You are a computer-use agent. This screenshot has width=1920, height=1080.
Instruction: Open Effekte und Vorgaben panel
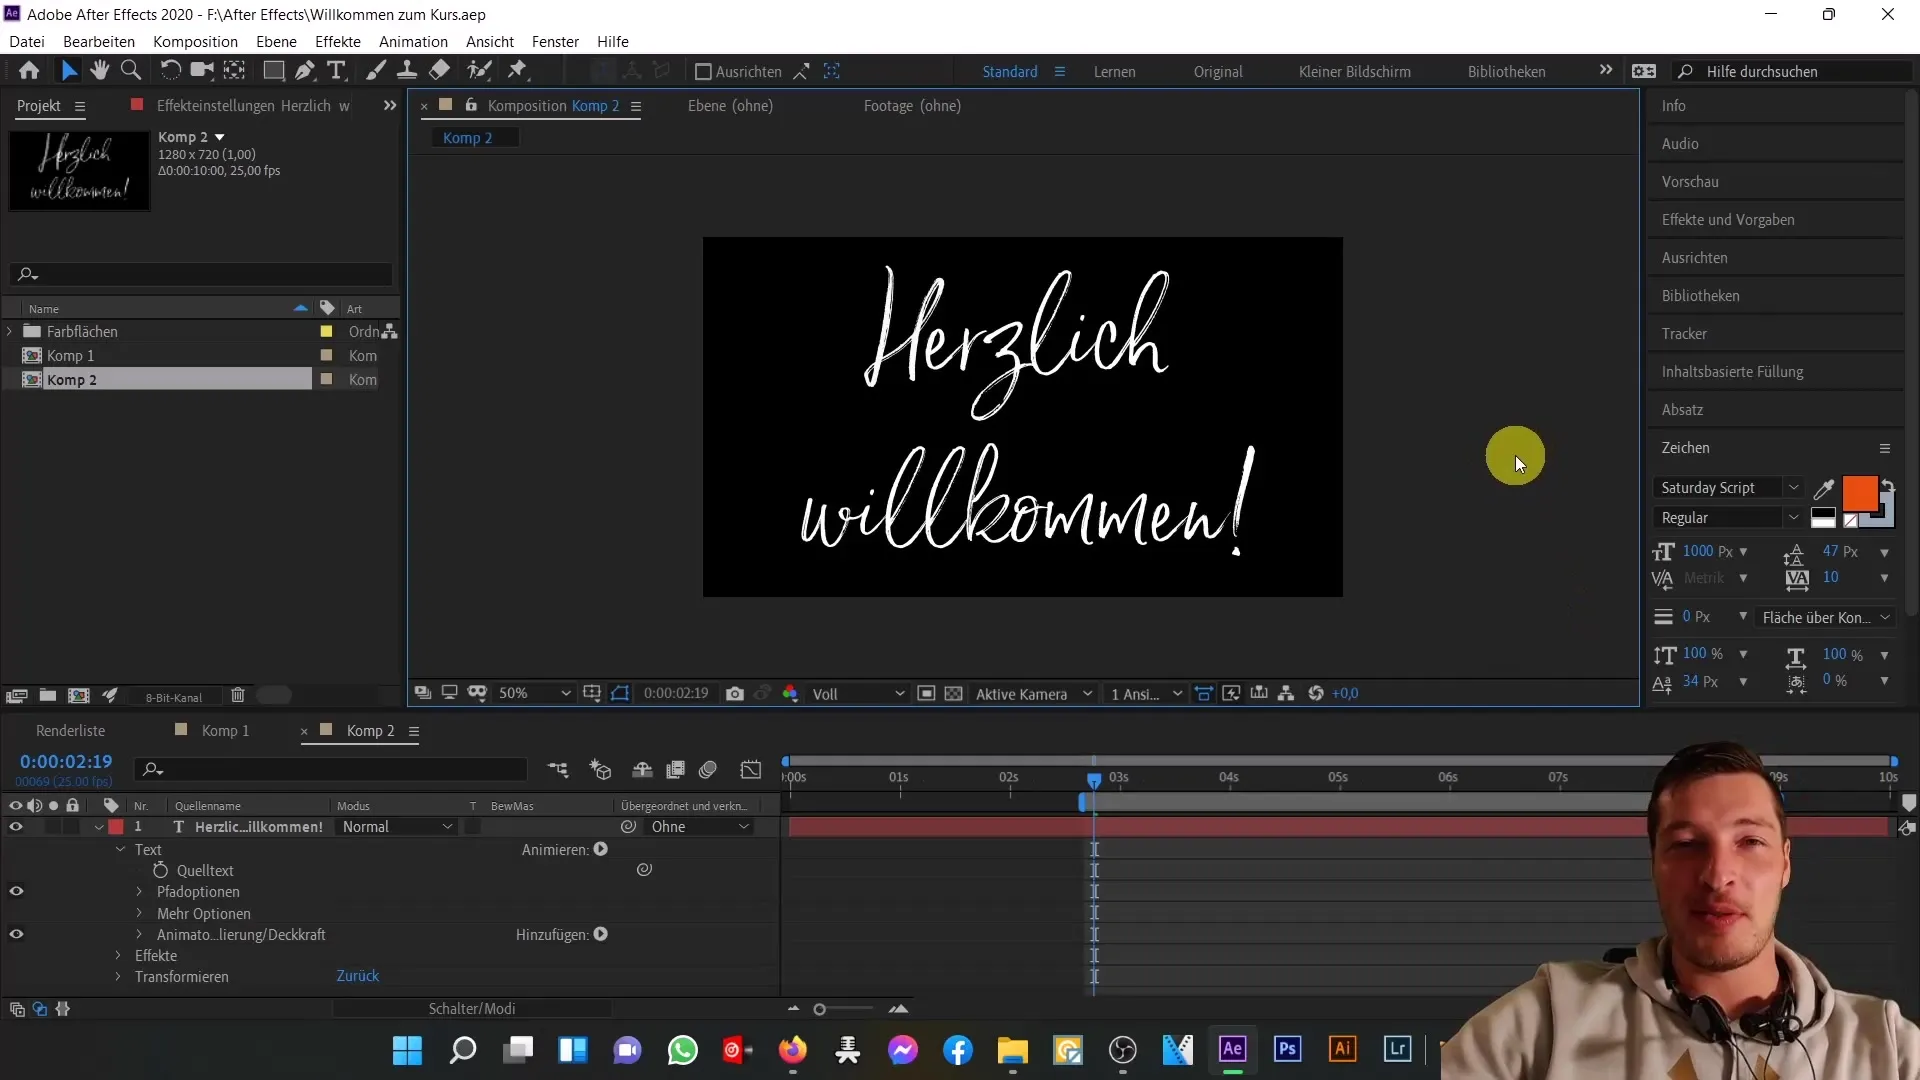[1728, 219]
